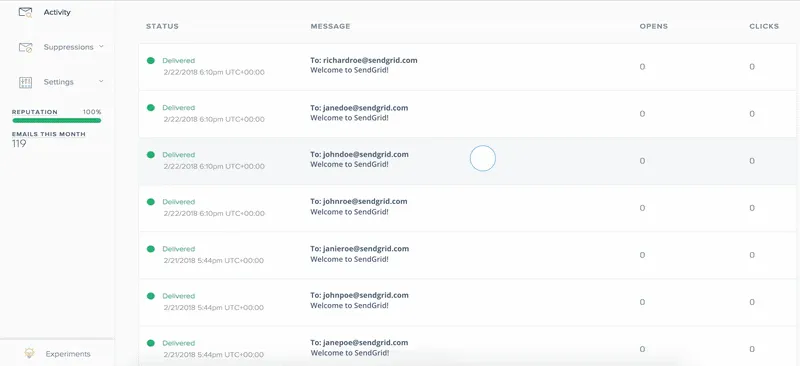This screenshot has height=366, width=800.
Task: Click green status dot for richardroe email
Action: point(151,60)
